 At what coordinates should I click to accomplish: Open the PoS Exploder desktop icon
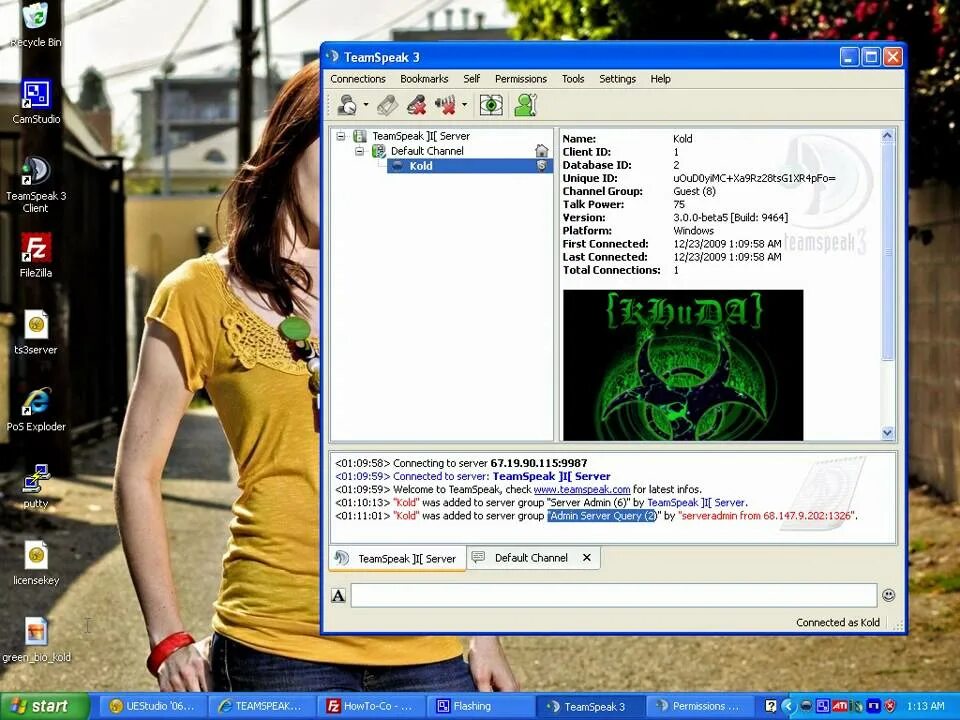pyautogui.click(x=36, y=410)
